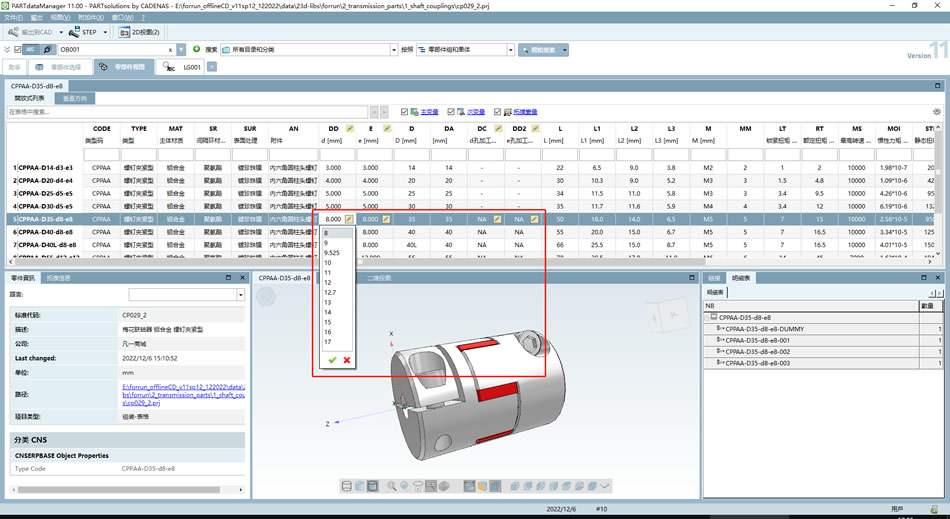Open the parts-and-assemblies filter dropdown
The height and width of the screenshot is (519, 950).
pyautogui.click(x=511, y=50)
